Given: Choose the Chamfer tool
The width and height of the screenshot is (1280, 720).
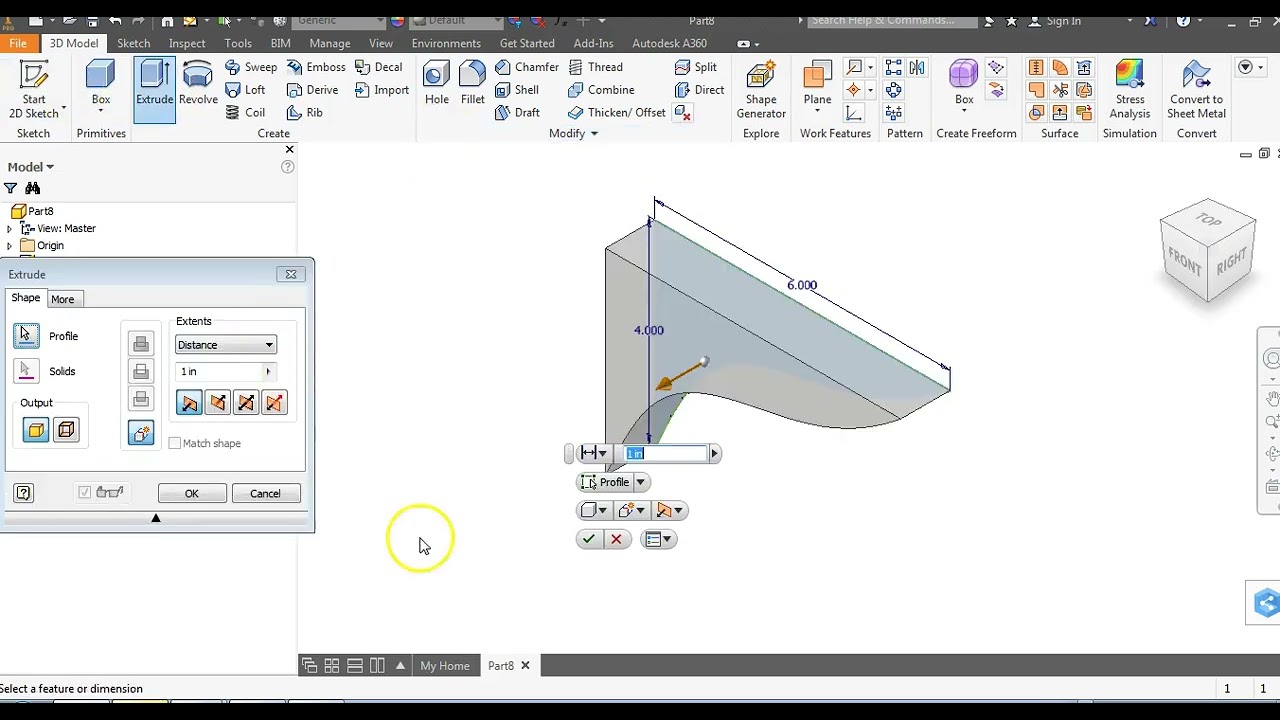Looking at the screenshot, I should (527, 67).
